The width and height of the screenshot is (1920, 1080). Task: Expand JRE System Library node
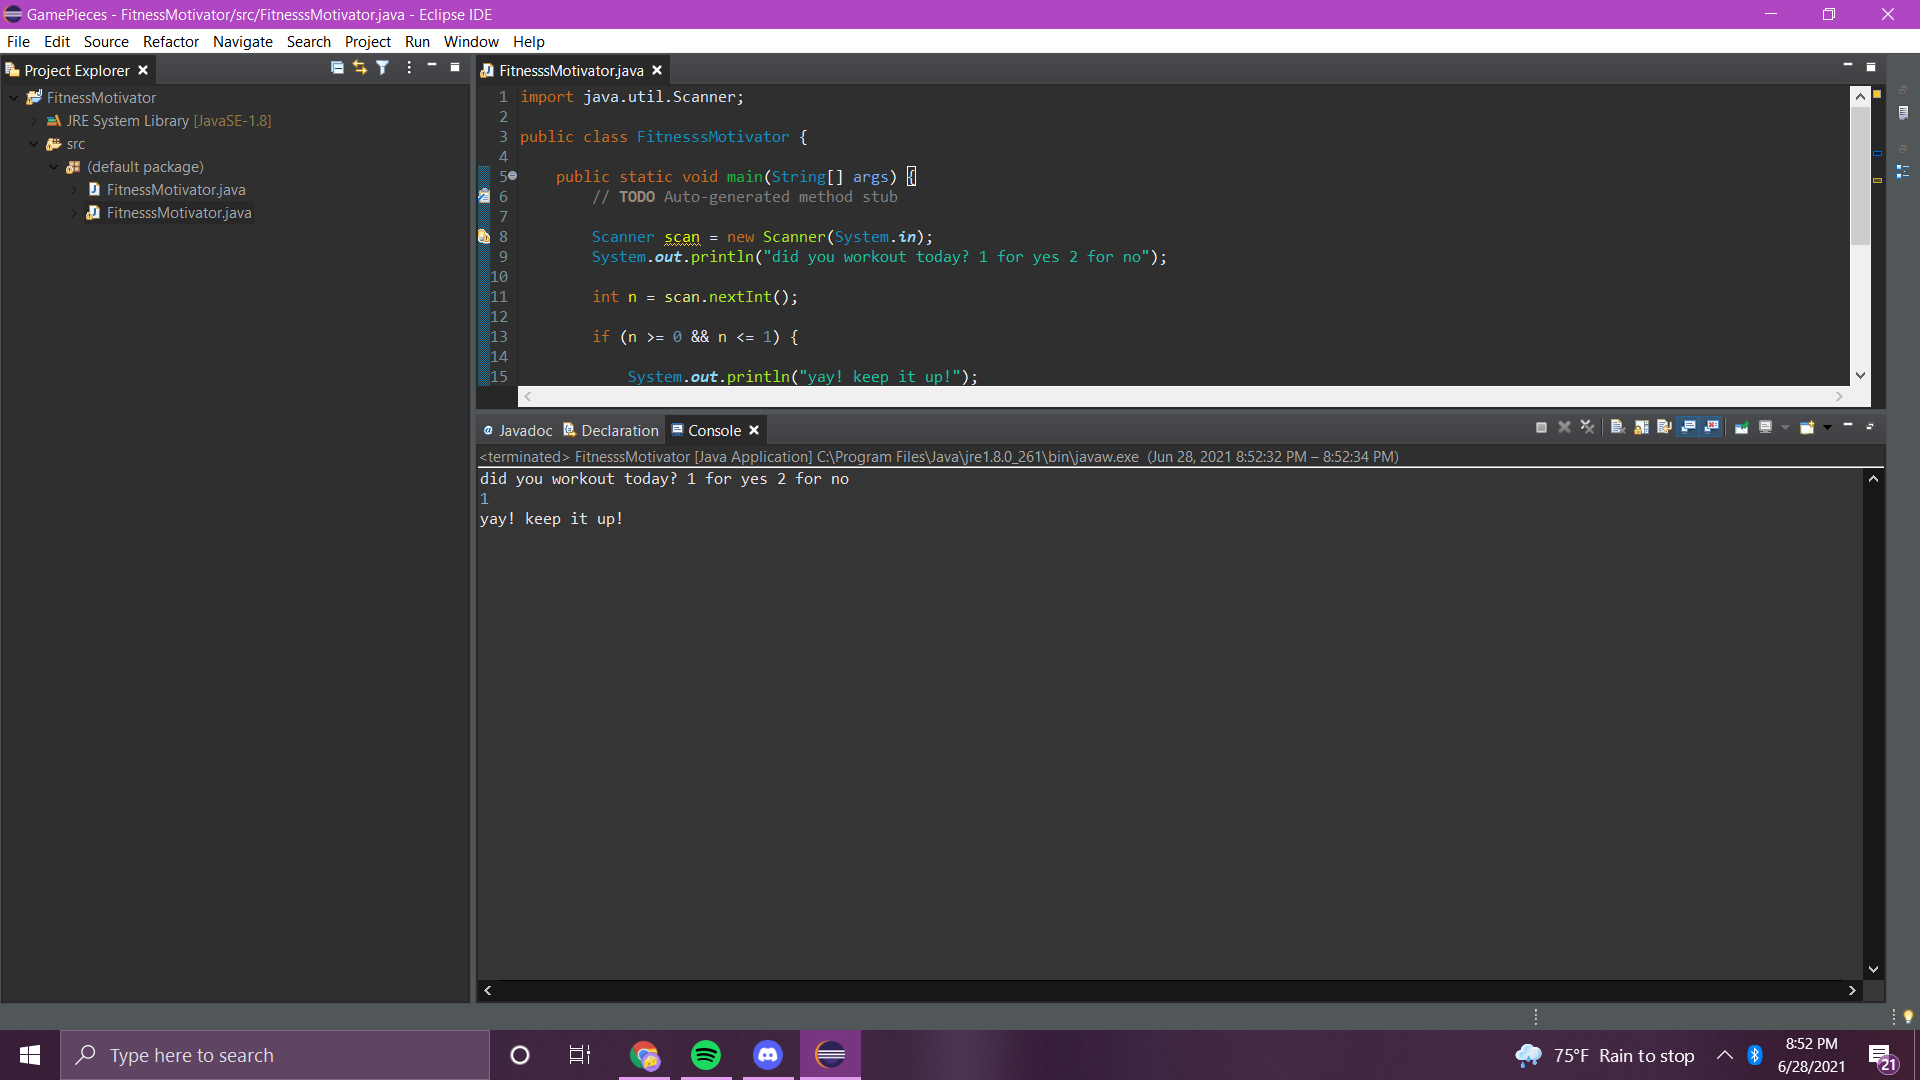click(x=34, y=121)
